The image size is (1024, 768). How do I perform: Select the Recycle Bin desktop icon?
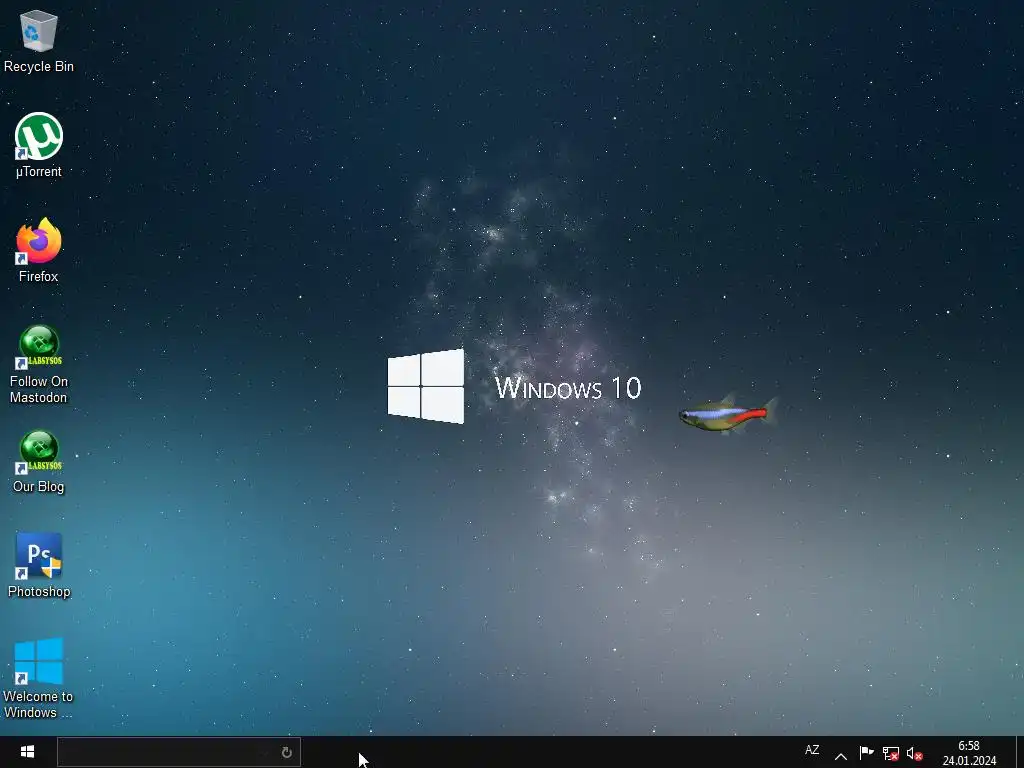(39, 40)
